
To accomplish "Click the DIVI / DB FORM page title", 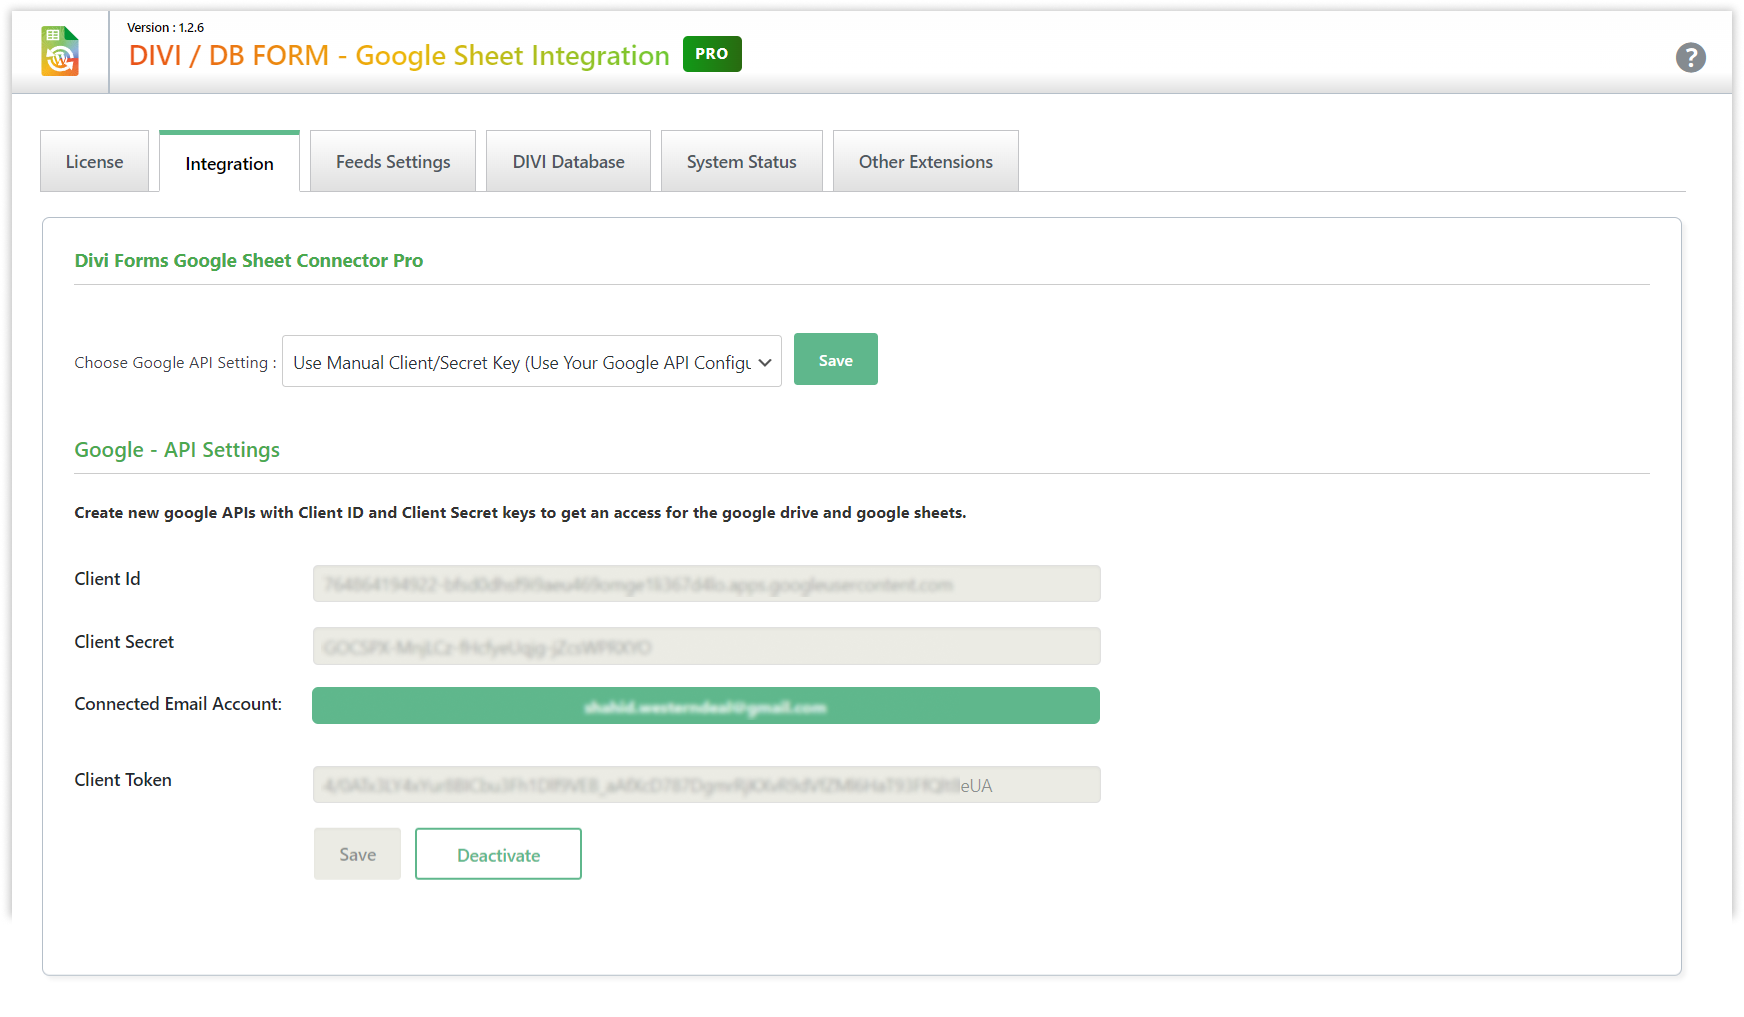I will tap(398, 56).
